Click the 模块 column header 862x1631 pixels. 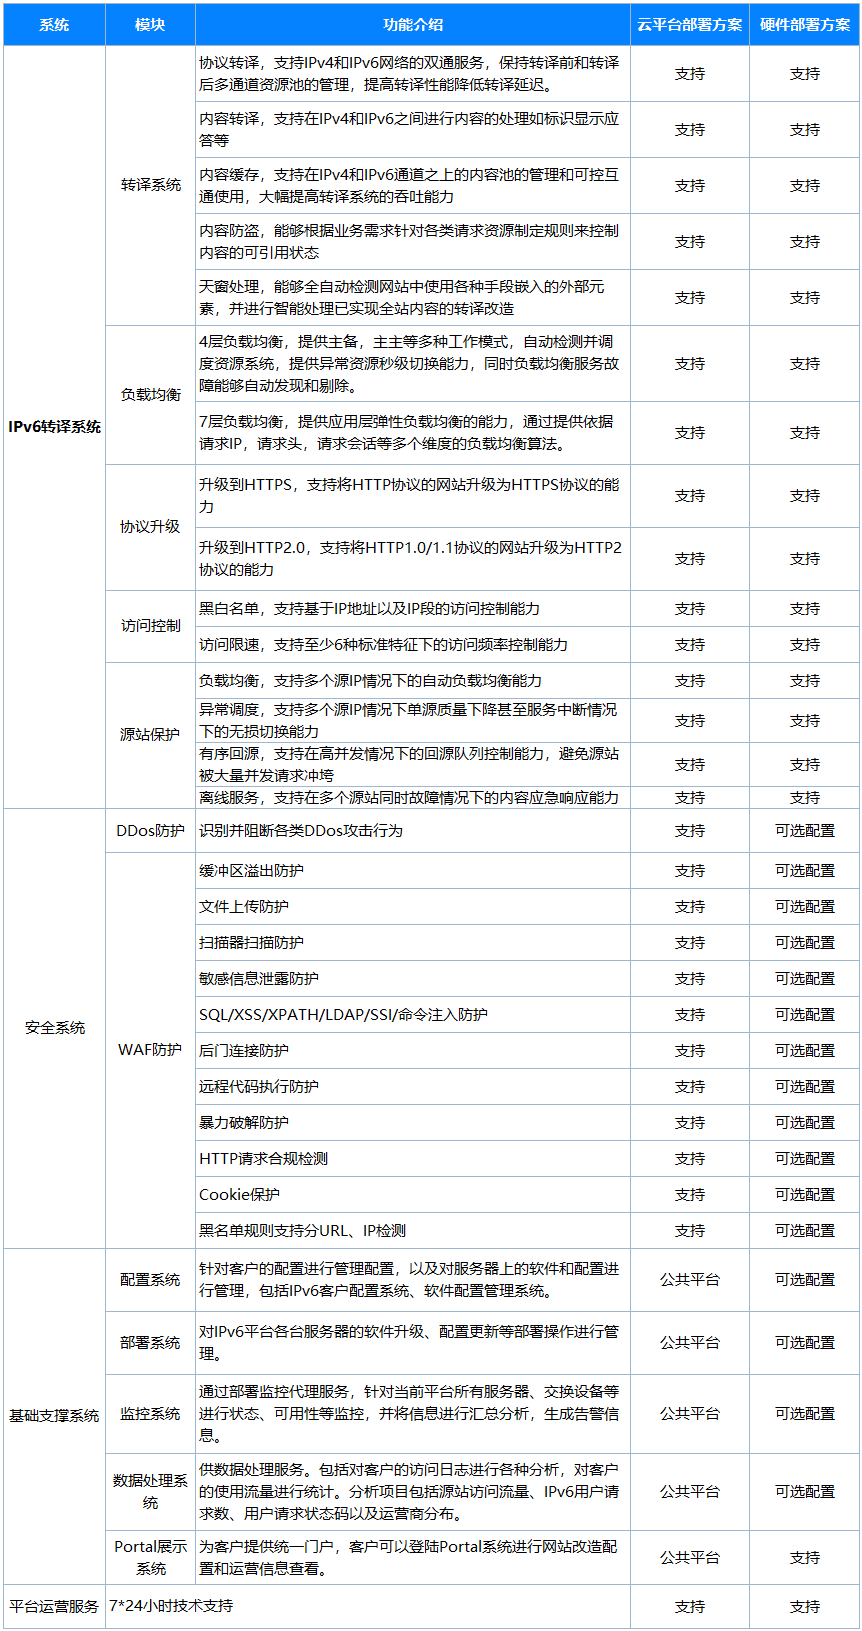coord(150,25)
